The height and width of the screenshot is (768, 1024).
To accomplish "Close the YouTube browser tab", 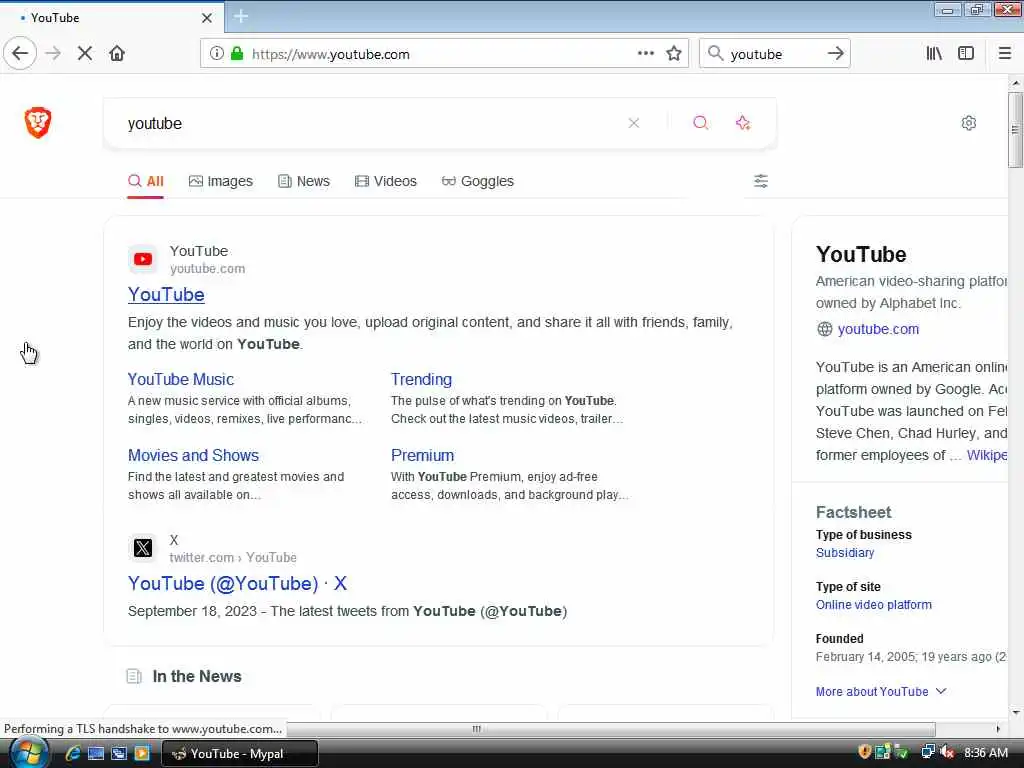I will click(206, 18).
